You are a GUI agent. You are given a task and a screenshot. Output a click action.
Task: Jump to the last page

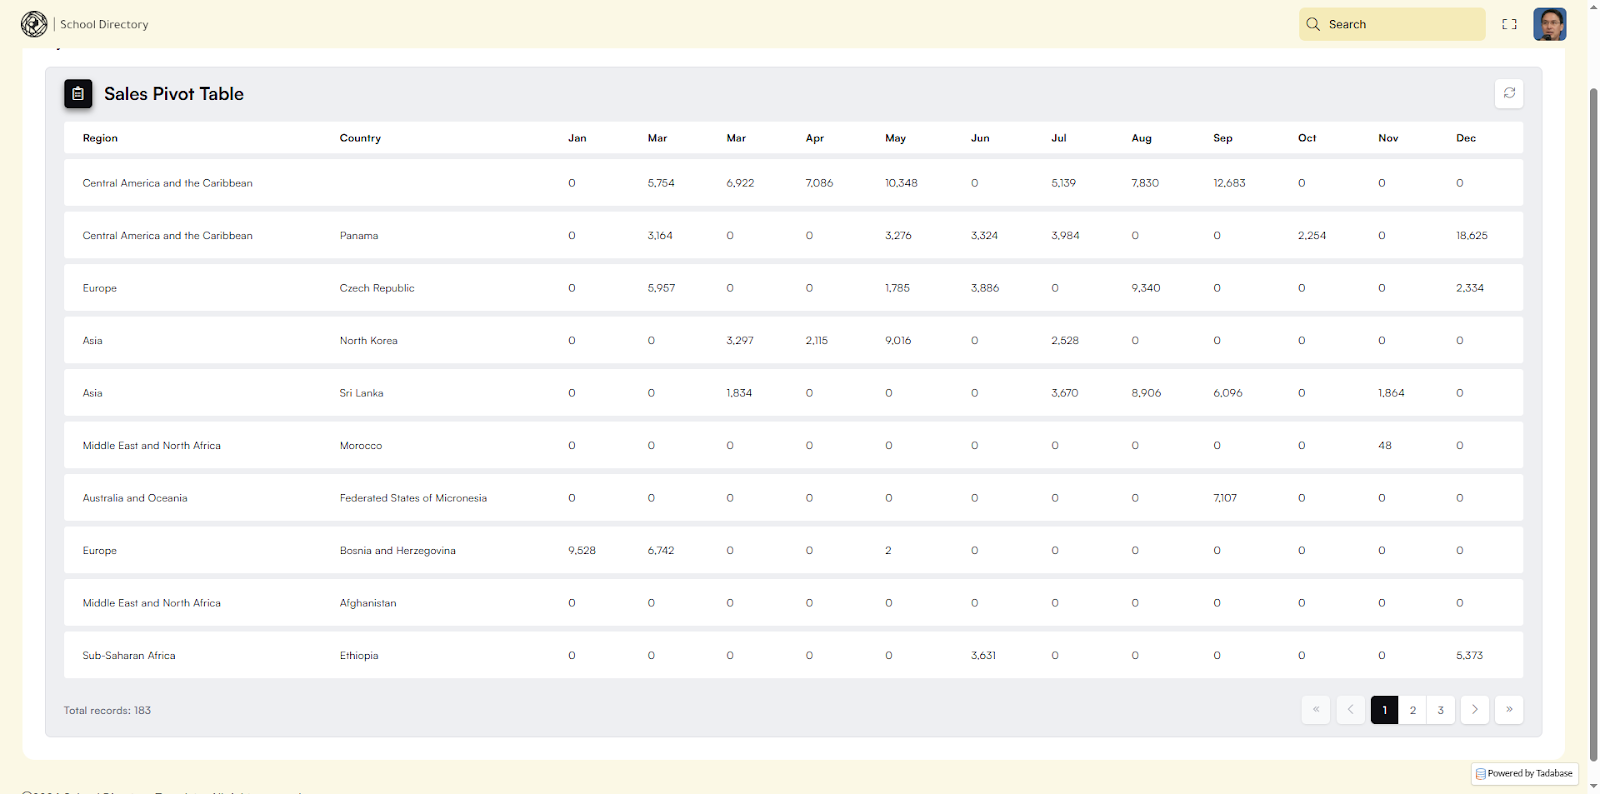1509,710
